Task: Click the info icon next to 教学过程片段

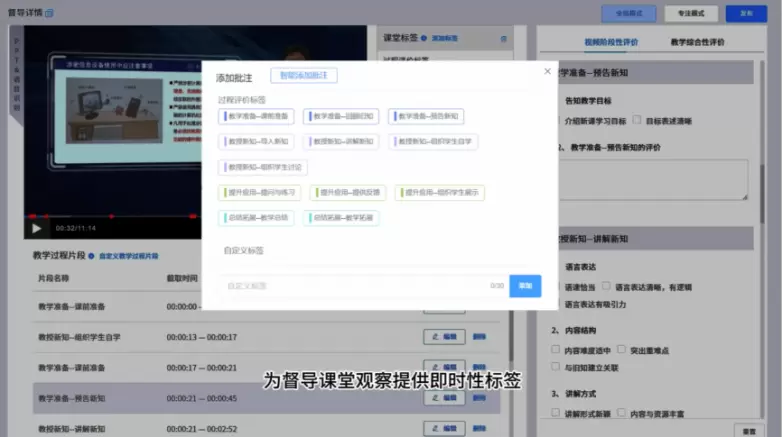Action: [91, 256]
